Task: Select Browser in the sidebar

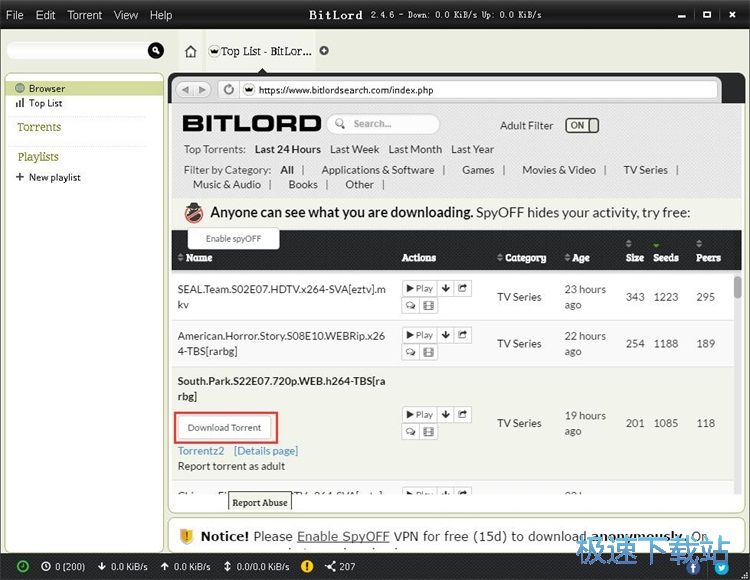Action: point(85,88)
